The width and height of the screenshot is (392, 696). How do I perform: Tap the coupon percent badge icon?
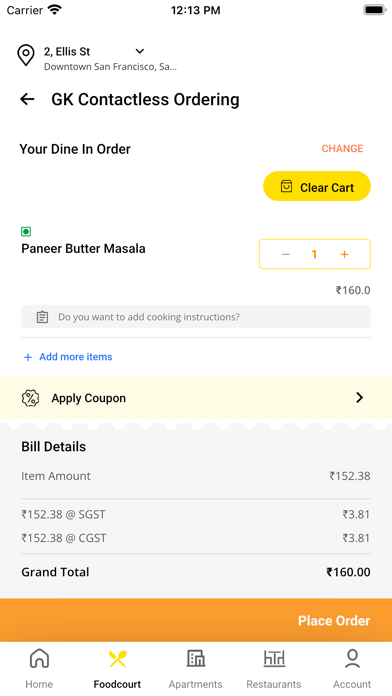pyautogui.click(x=30, y=398)
